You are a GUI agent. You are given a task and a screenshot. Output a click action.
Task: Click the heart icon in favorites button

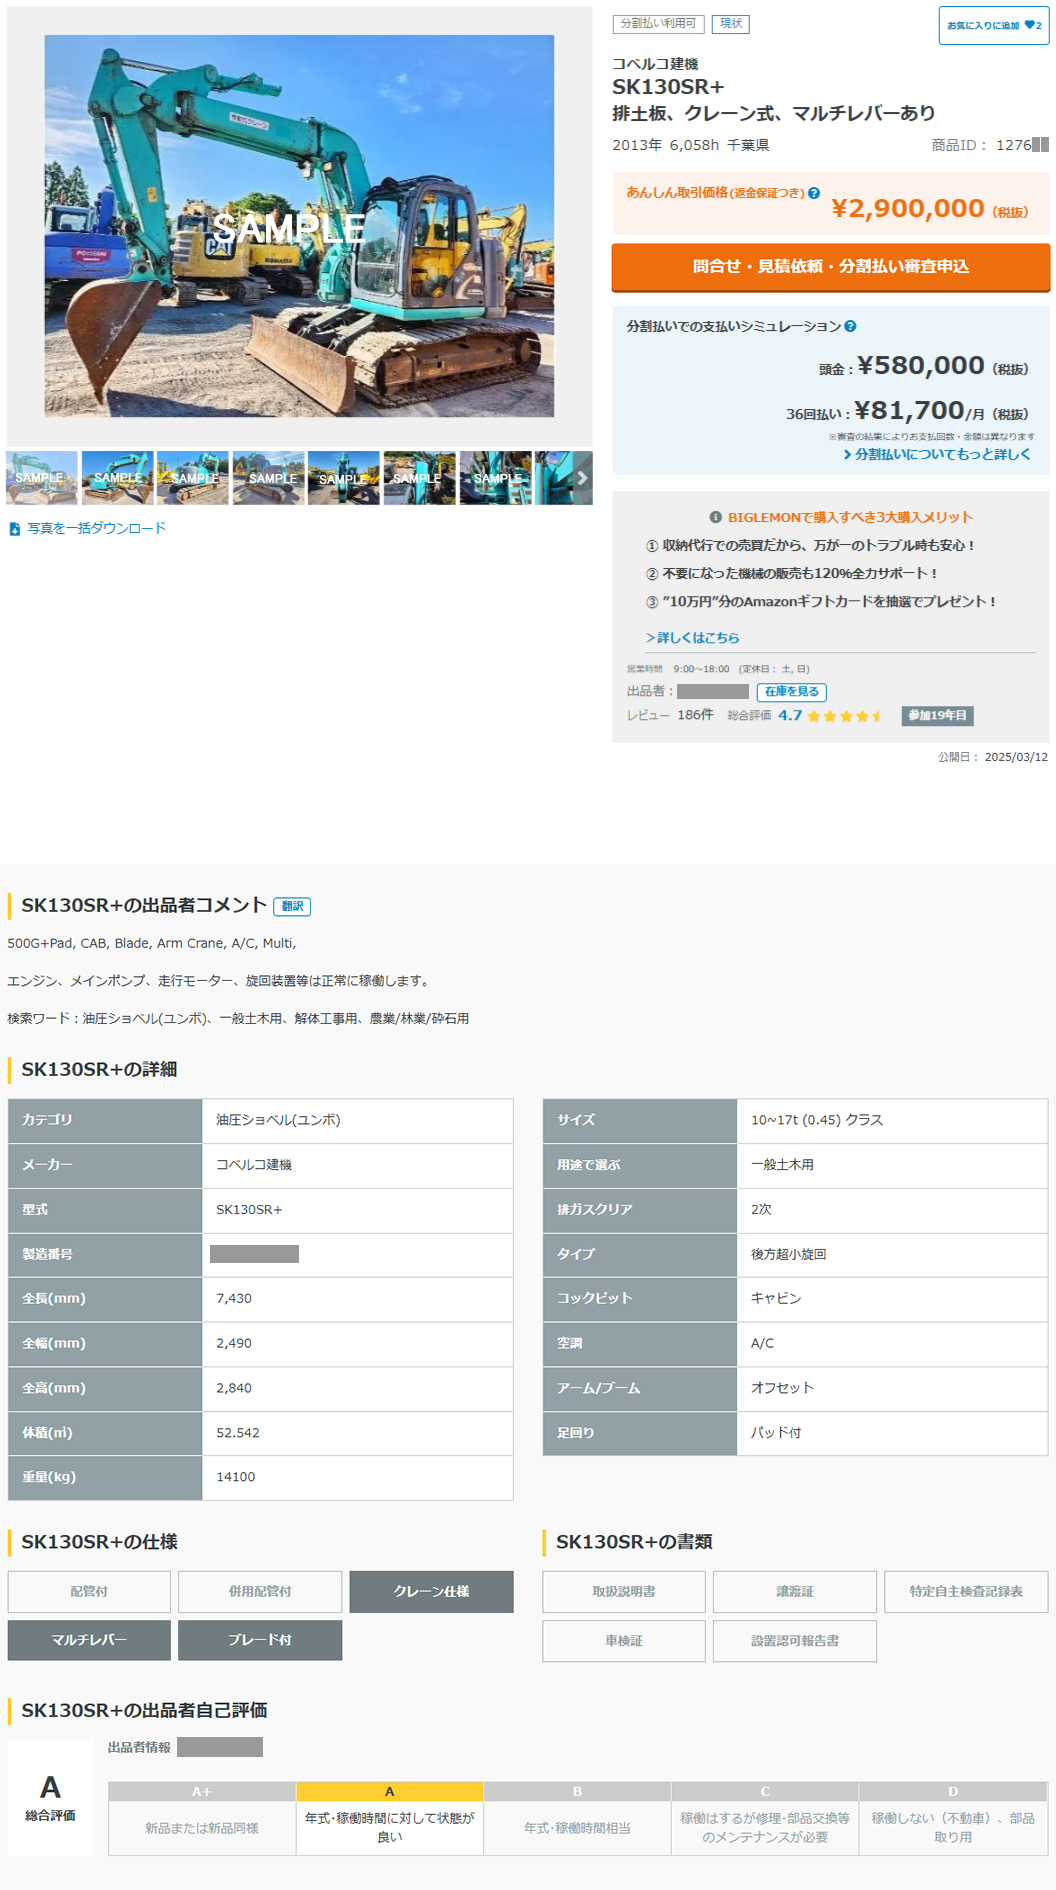pyautogui.click(x=1030, y=25)
